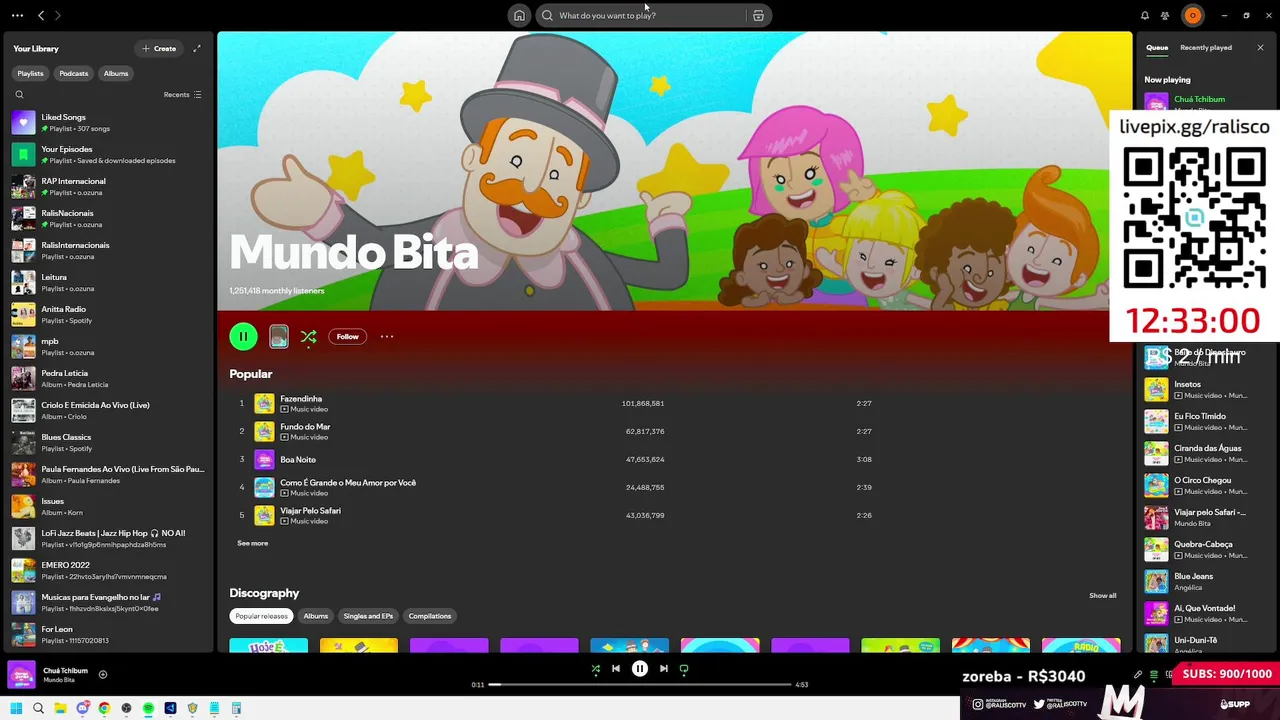Select Ai, Que Vontade! in queue
Image resolution: width=1280 pixels, height=720 pixels.
point(1207,613)
